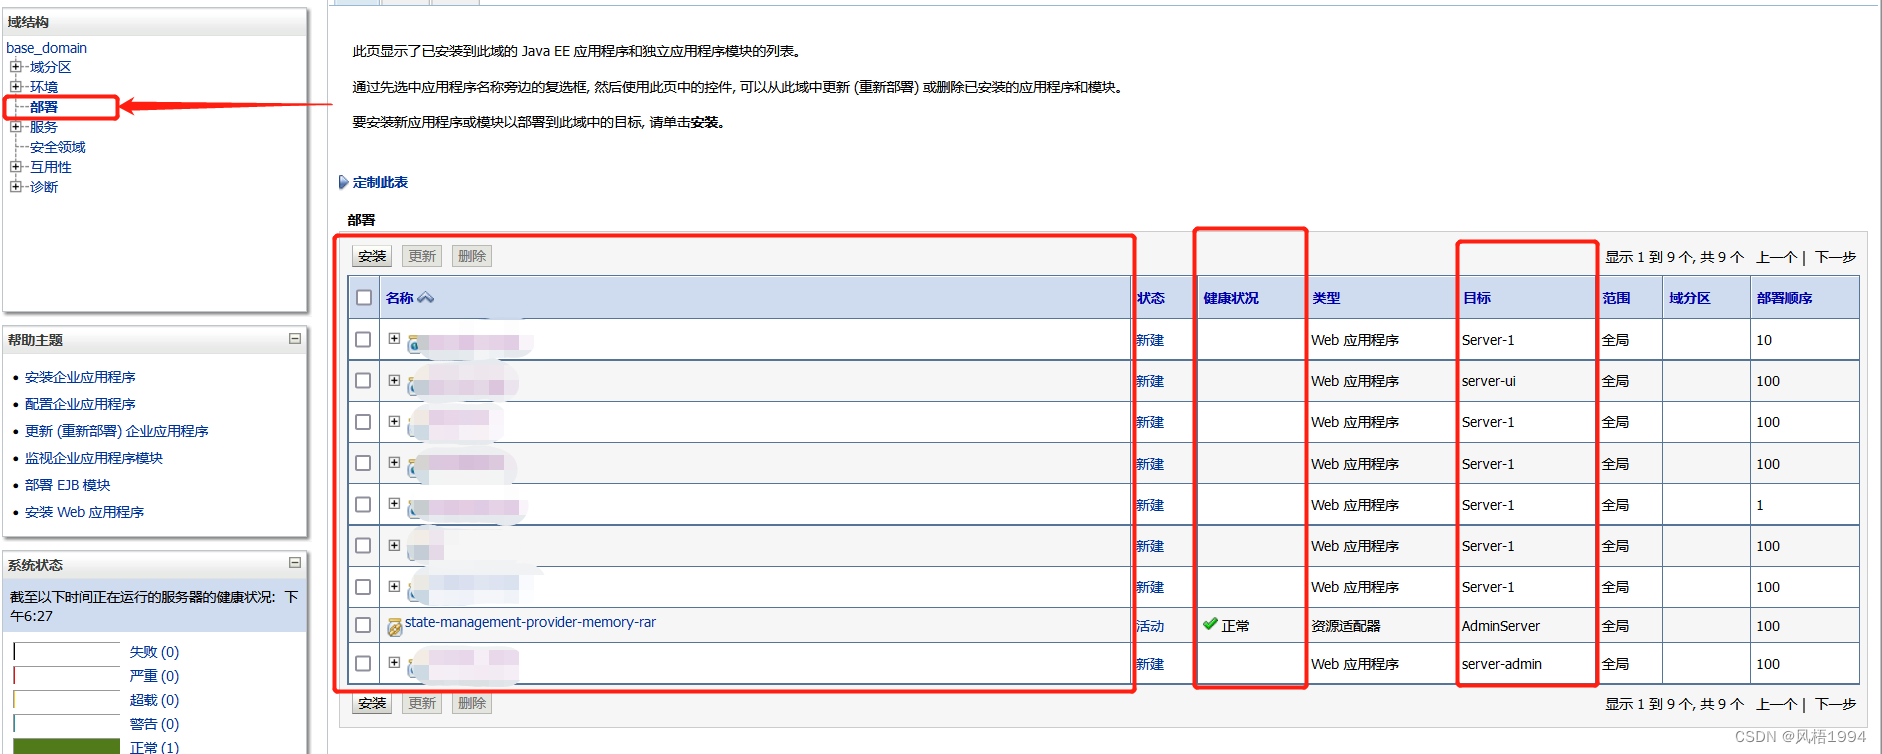Open base_domain in the domain tree
The image size is (1882, 754).
tap(46, 48)
